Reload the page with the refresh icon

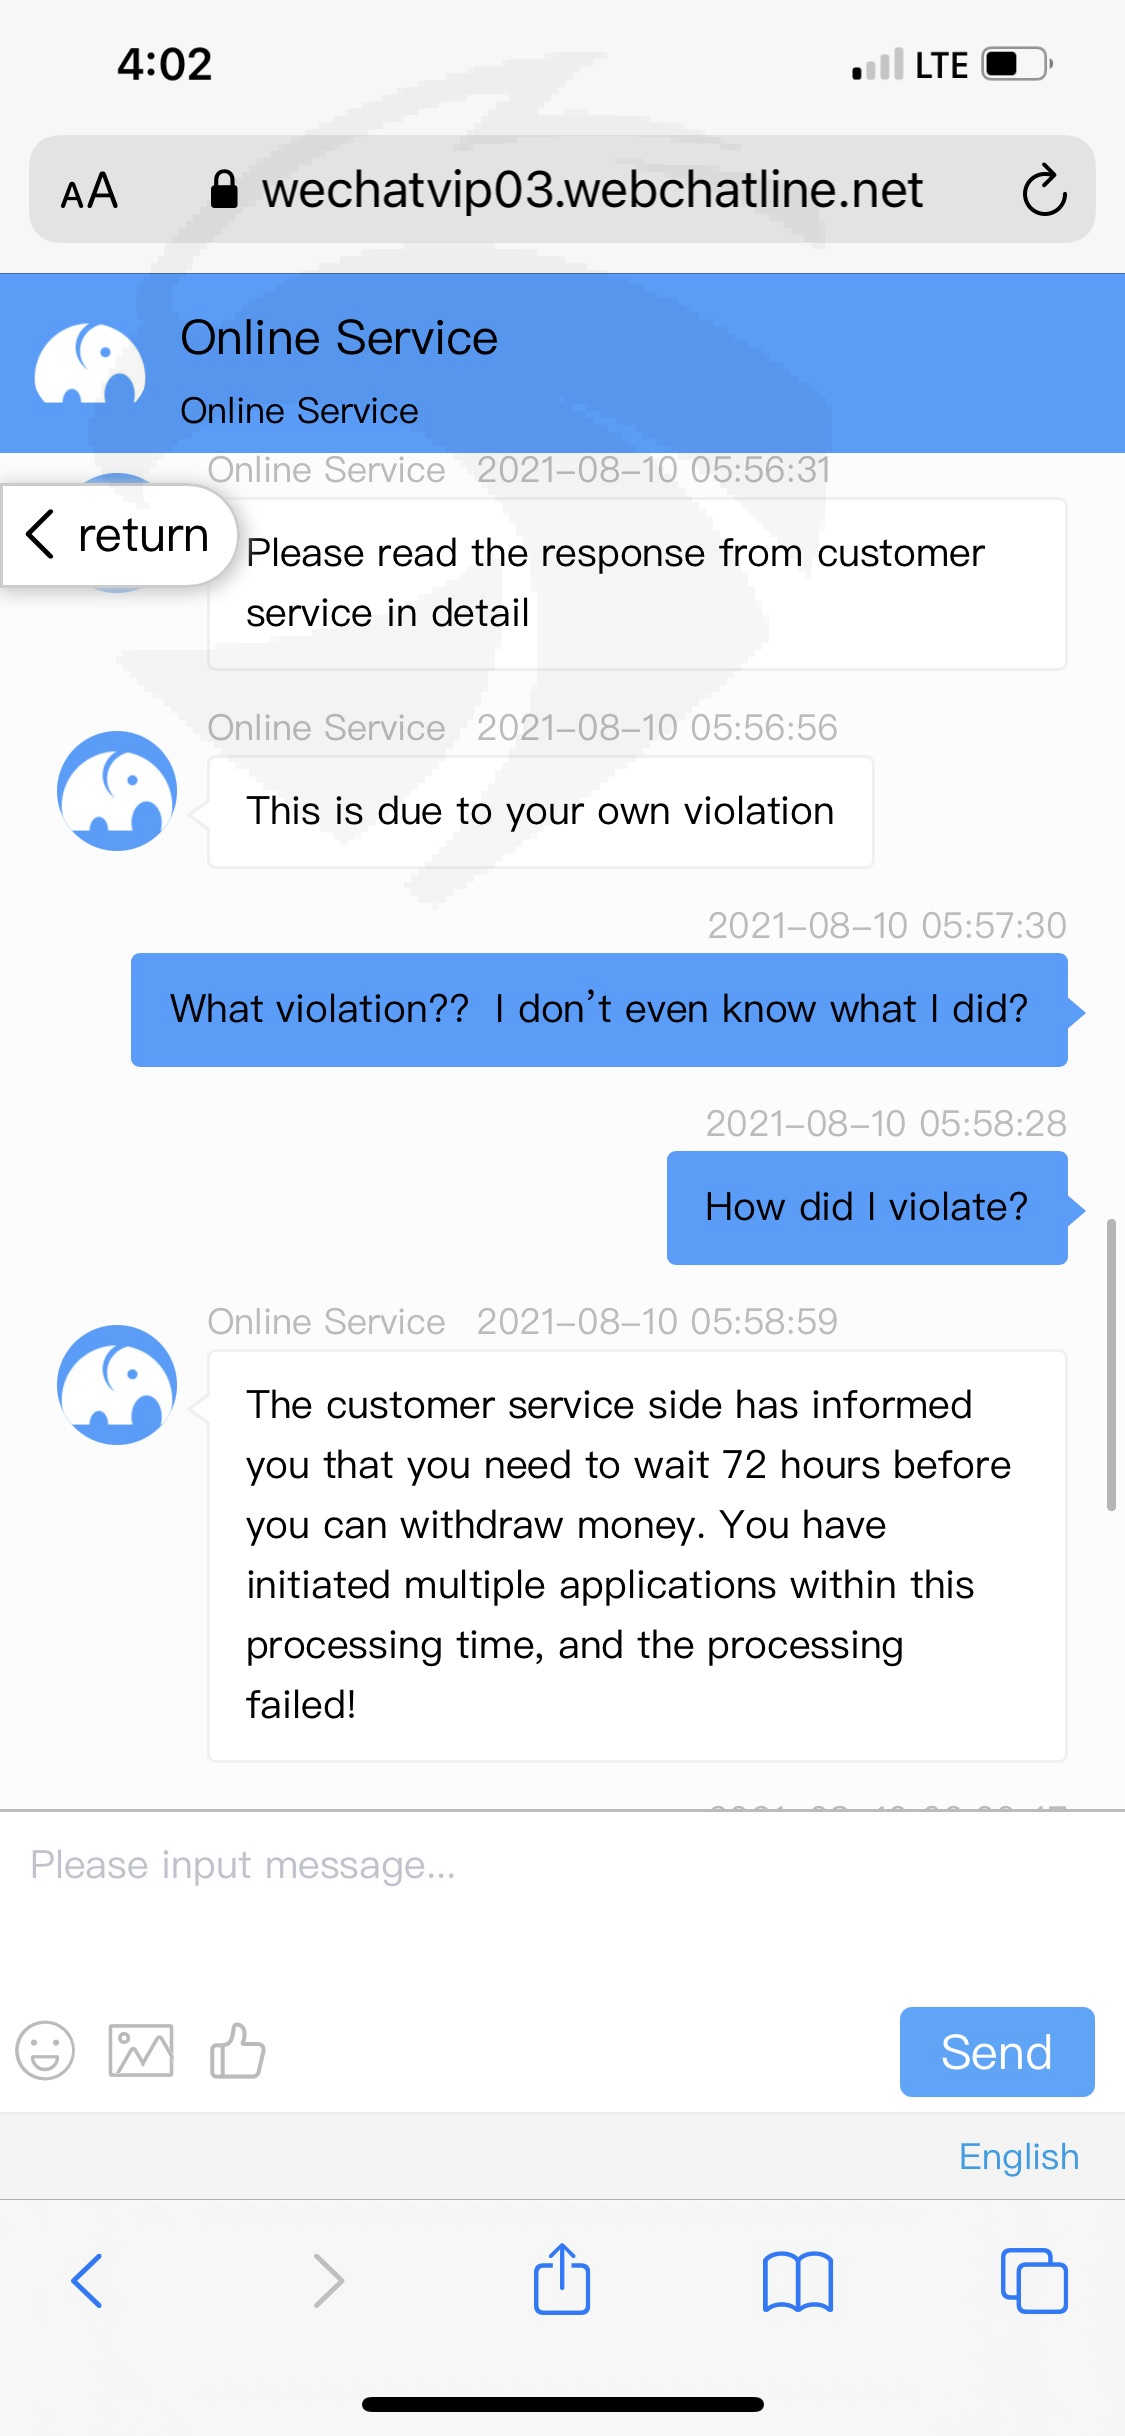click(x=1044, y=190)
